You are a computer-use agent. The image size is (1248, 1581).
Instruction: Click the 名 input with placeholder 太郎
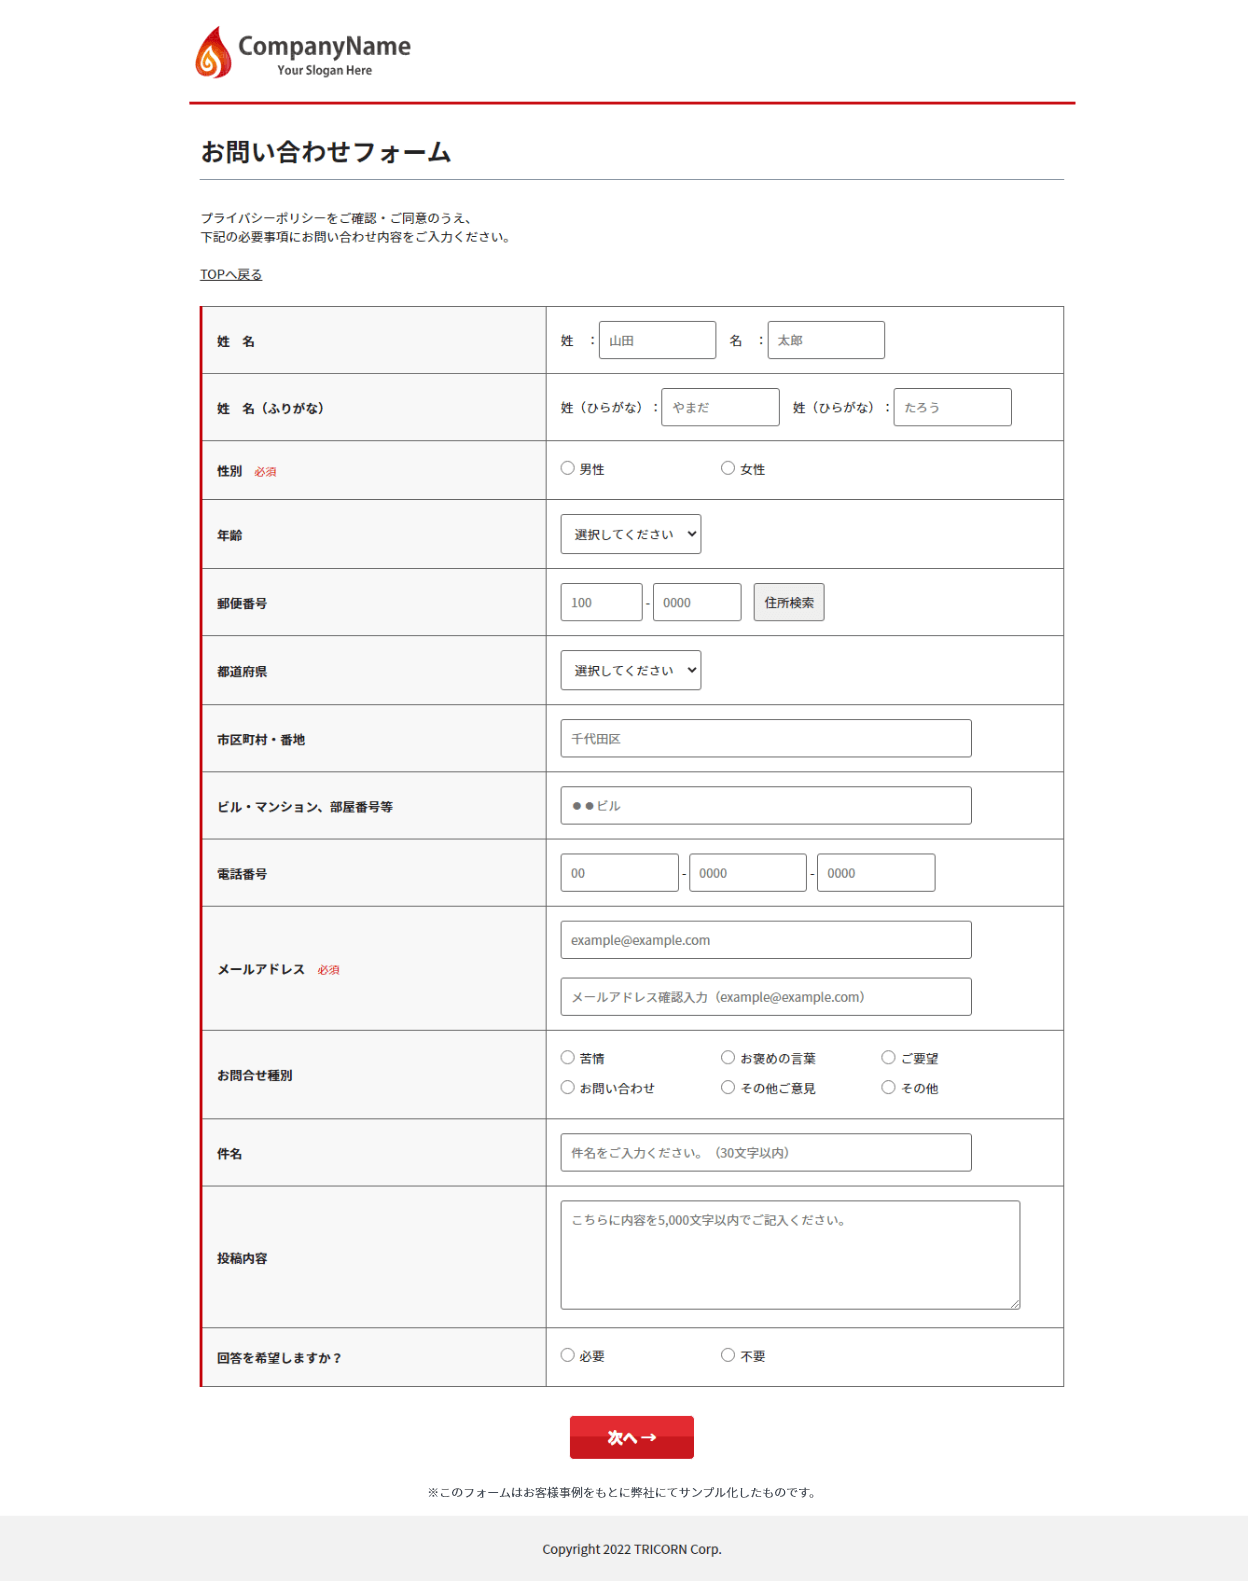coord(826,340)
